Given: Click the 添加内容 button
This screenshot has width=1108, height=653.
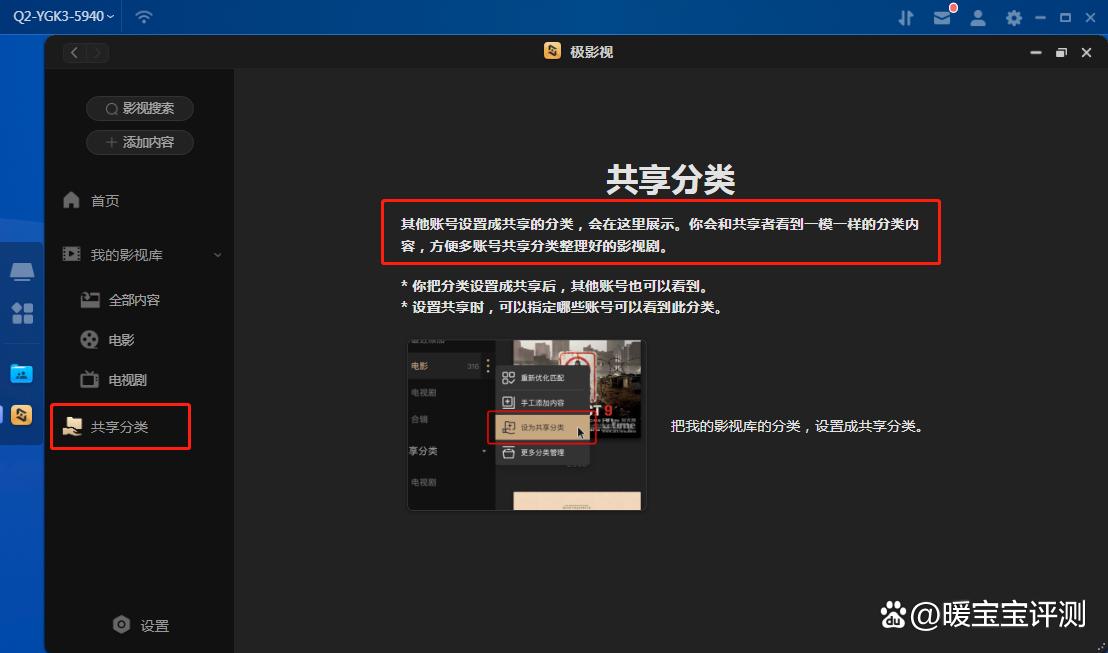Looking at the screenshot, I should pyautogui.click(x=139, y=141).
